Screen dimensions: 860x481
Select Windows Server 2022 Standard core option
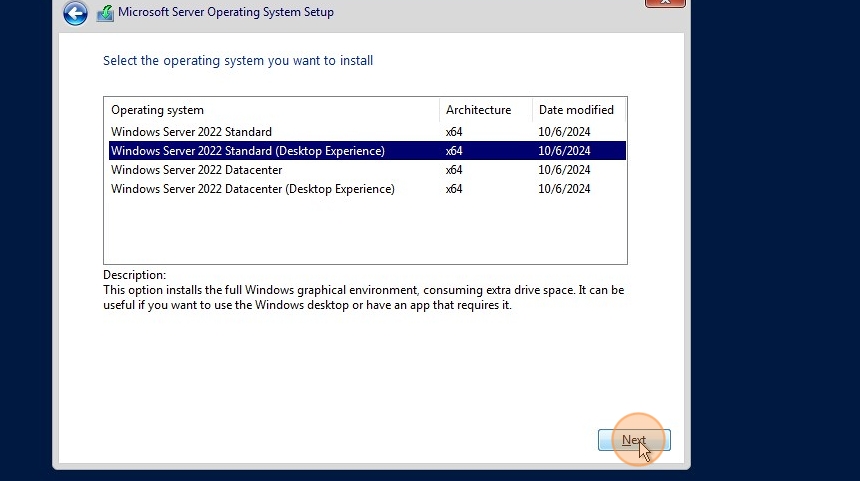(367, 132)
